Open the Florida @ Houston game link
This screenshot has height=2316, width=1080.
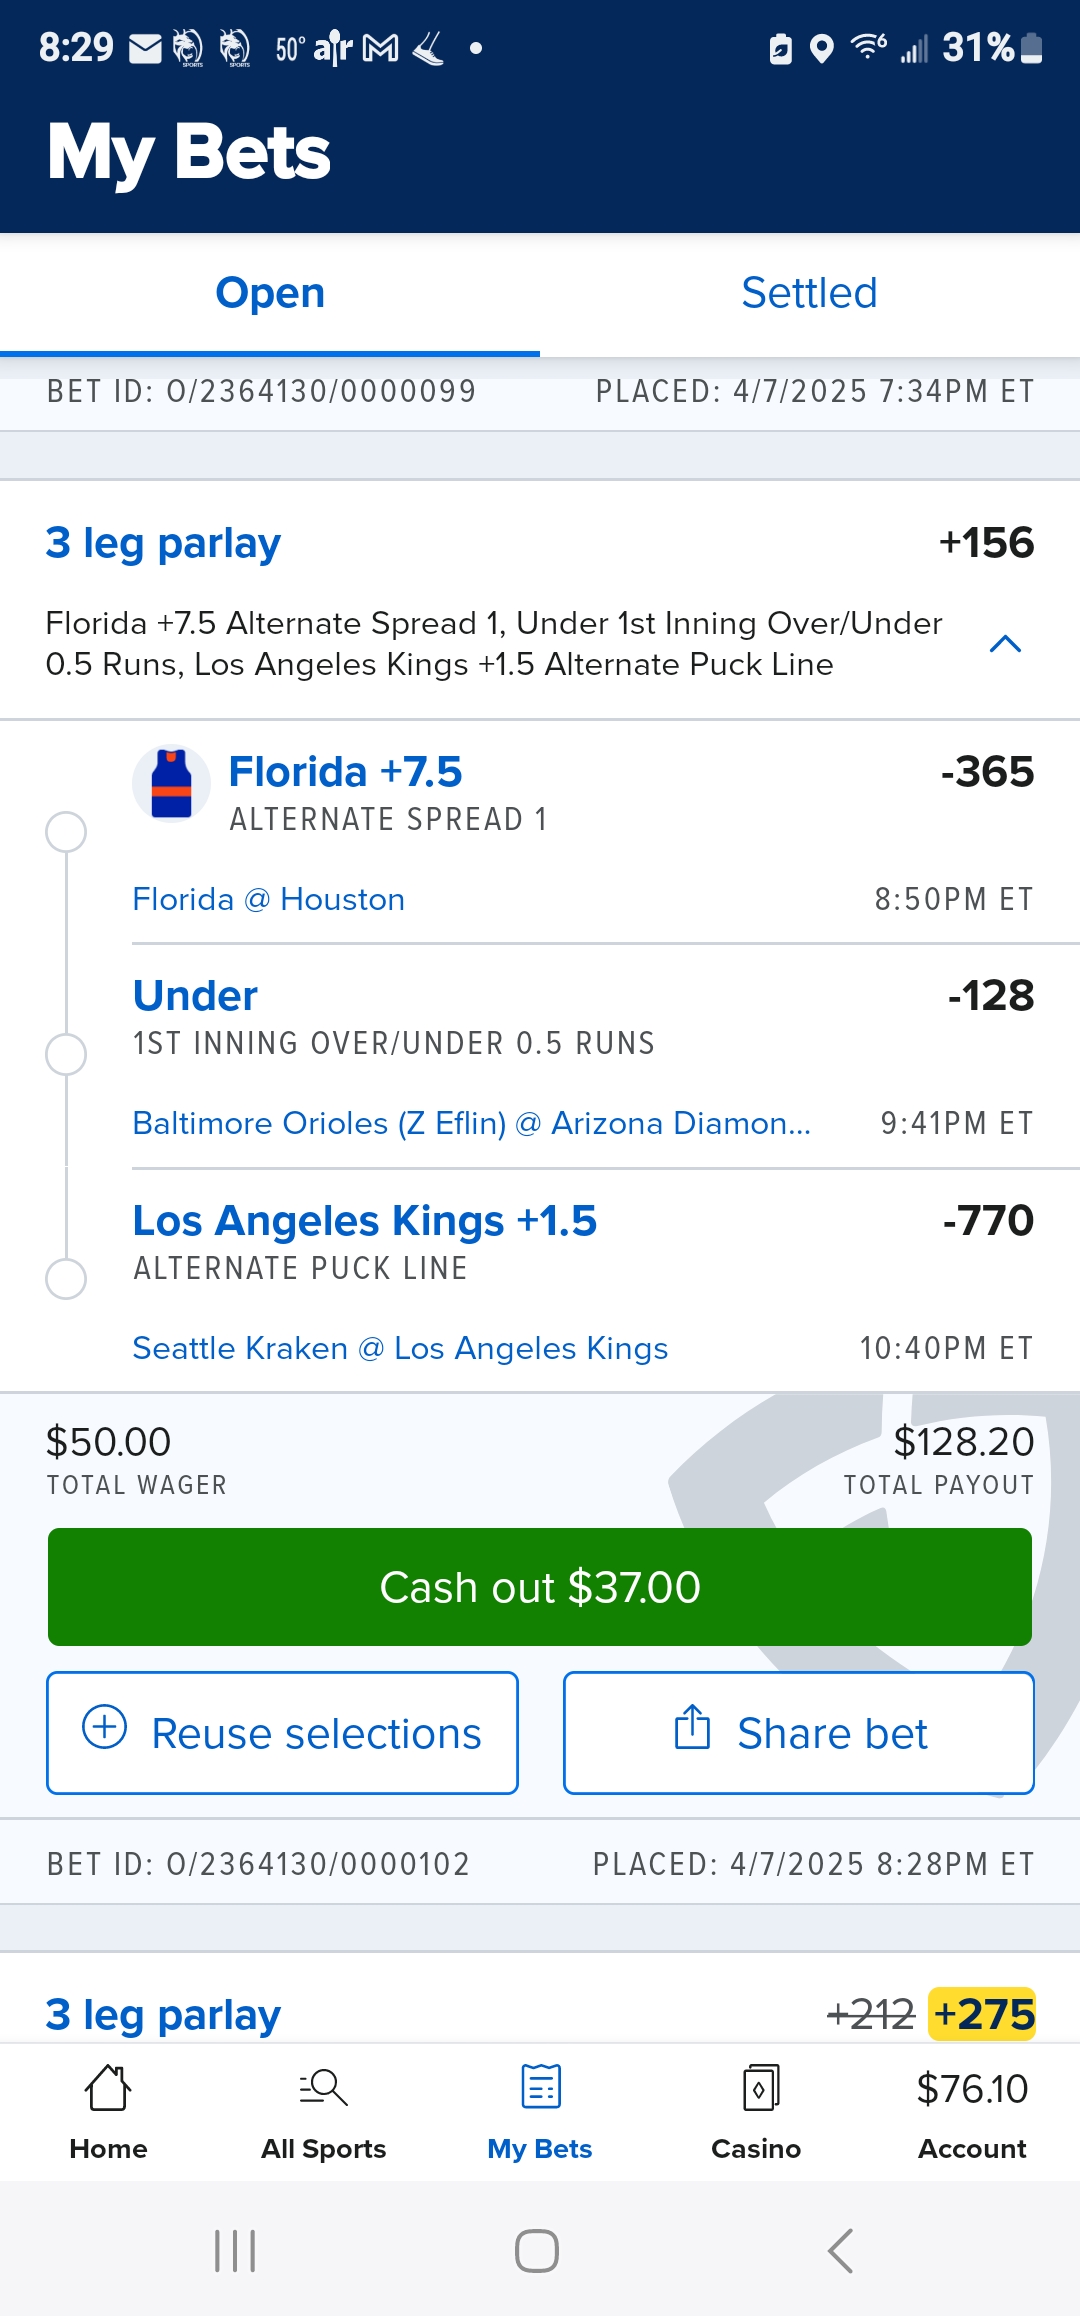[x=269, y=899]
